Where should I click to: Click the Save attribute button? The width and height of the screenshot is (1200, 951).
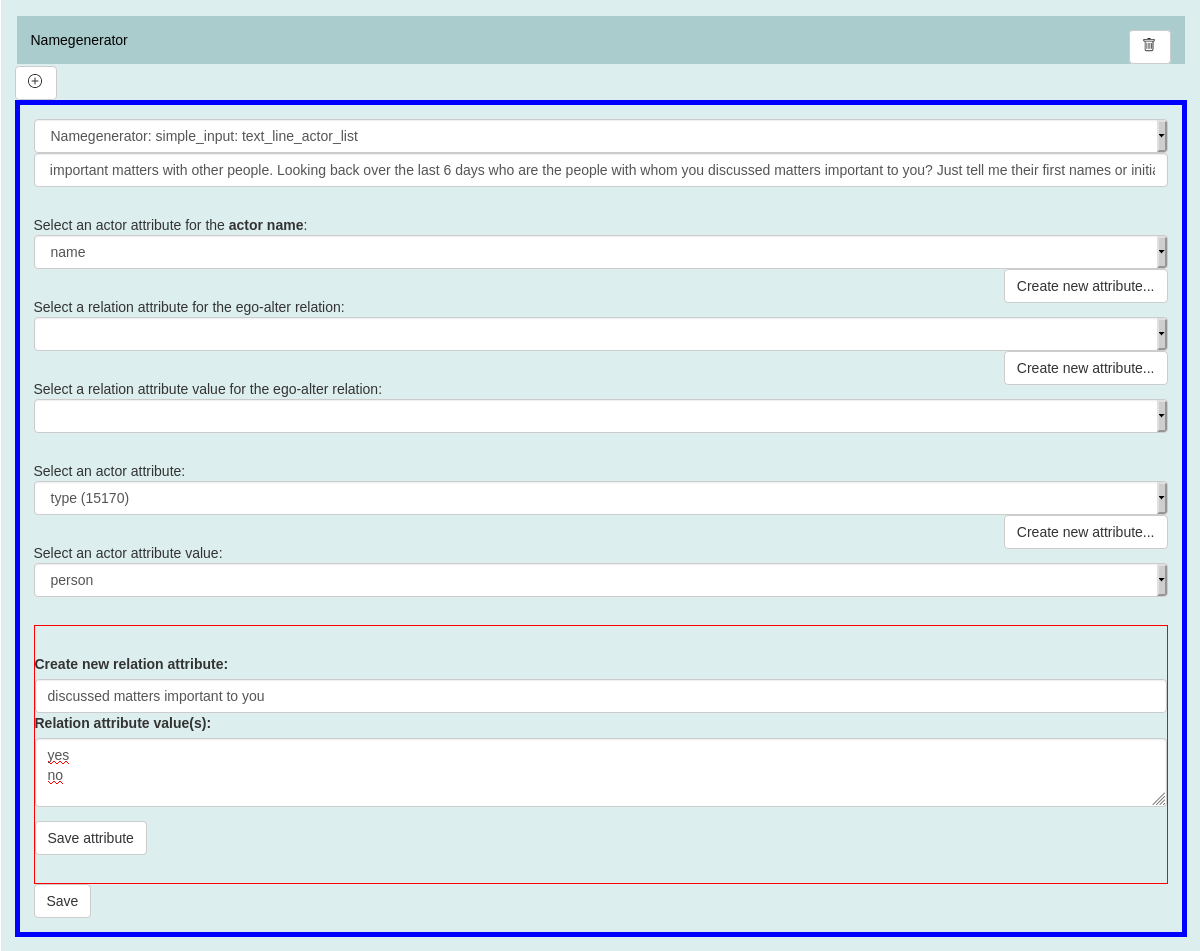point(91,838)
